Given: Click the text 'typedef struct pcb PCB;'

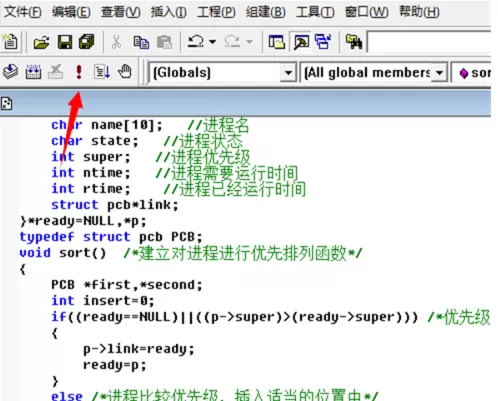Looking at the screenshot, I should pos(111,237).
